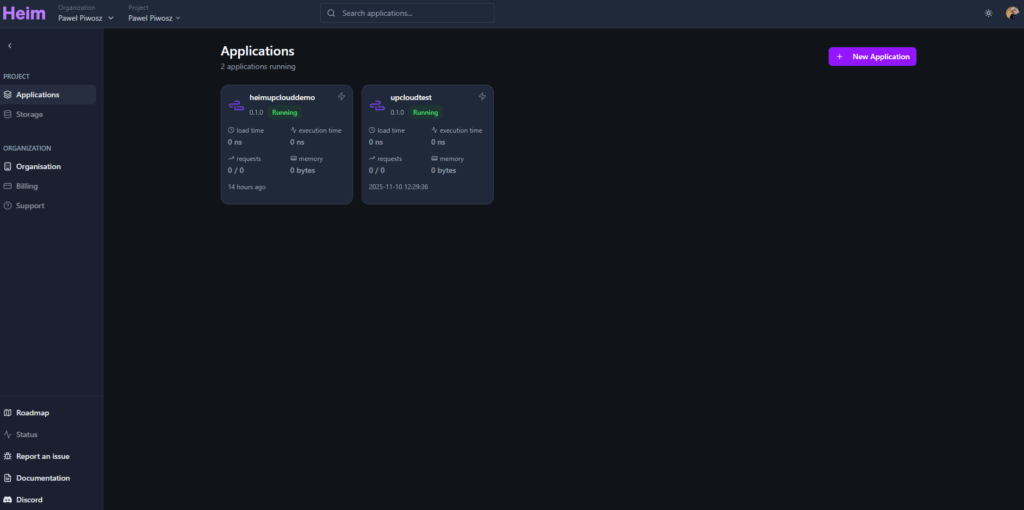Image resolution: width=1024 pixels, height=510 pixels.
Task: Click version 0.1.0 on heimupclouddemo card
Action: (x=257, y=112)
